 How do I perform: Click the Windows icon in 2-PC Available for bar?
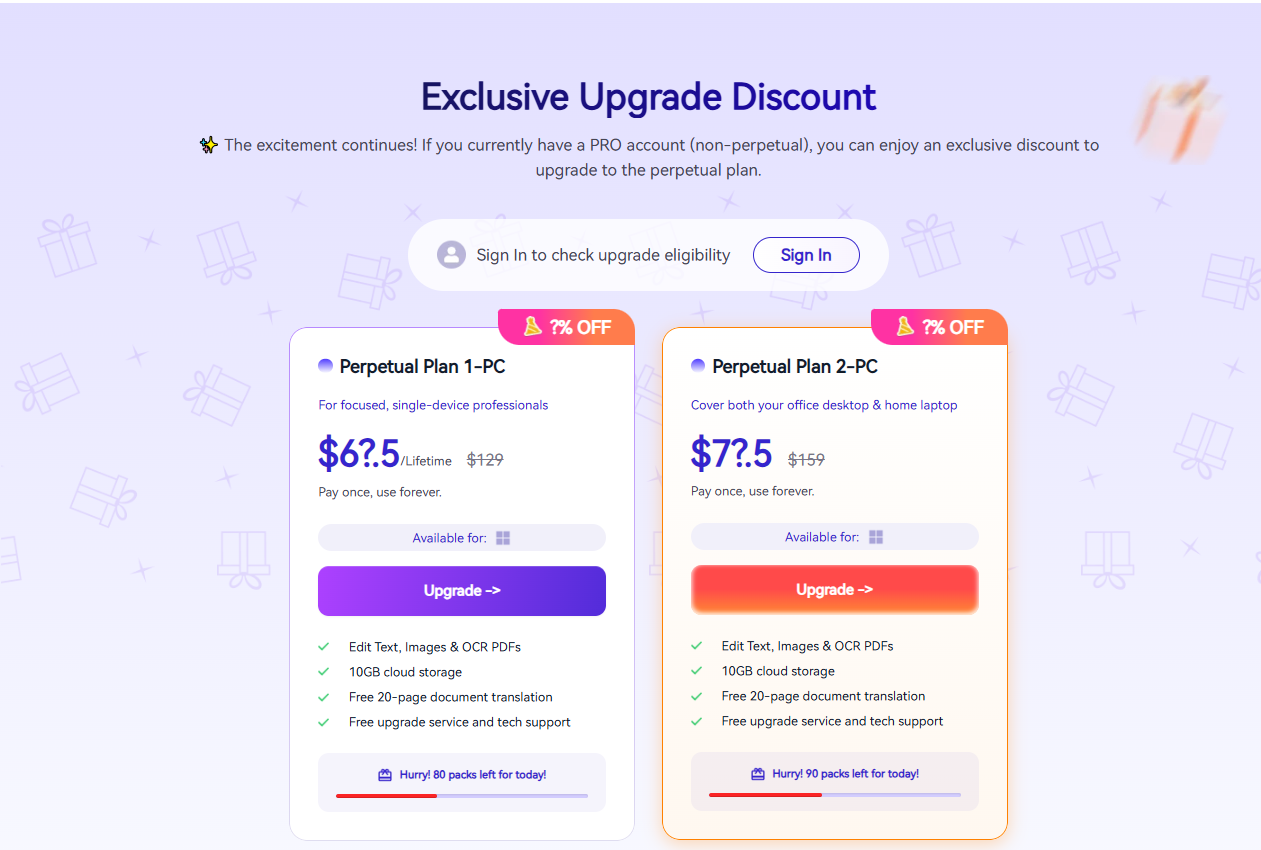click(x=876, y=537)
